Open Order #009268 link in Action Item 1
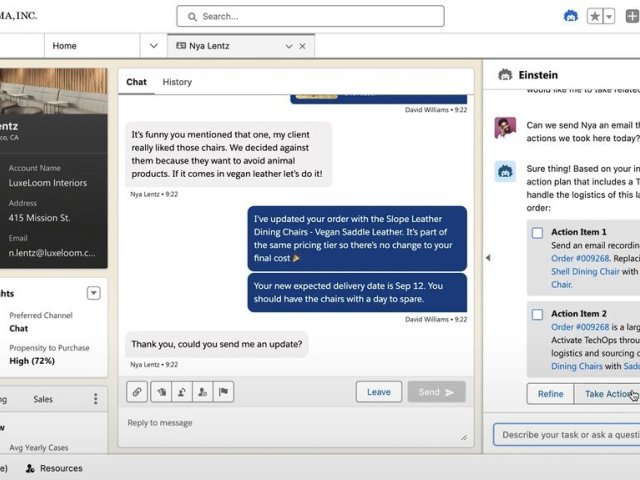 [x=580, y=258]
